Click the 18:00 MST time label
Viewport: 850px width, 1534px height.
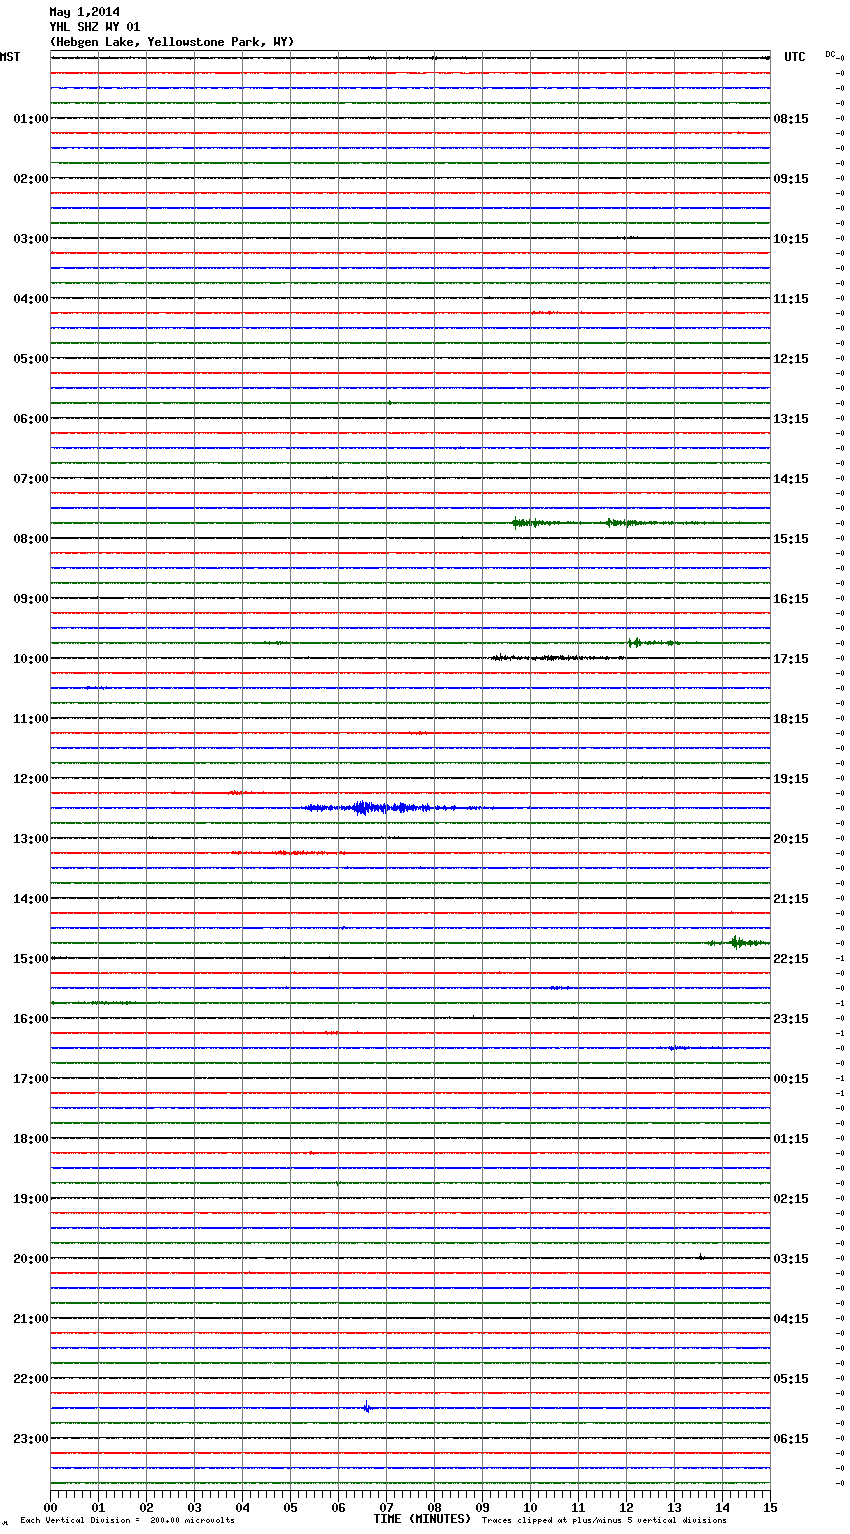point(31,1139)
